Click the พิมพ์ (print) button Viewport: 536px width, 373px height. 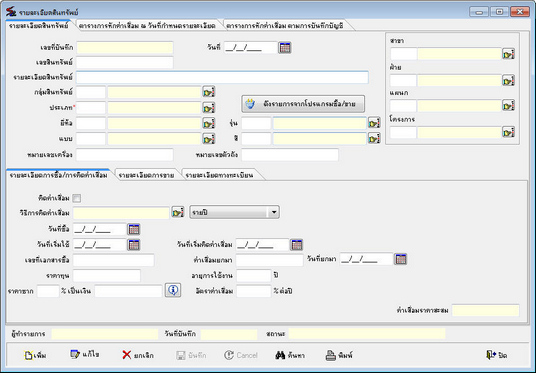(339, 355)
